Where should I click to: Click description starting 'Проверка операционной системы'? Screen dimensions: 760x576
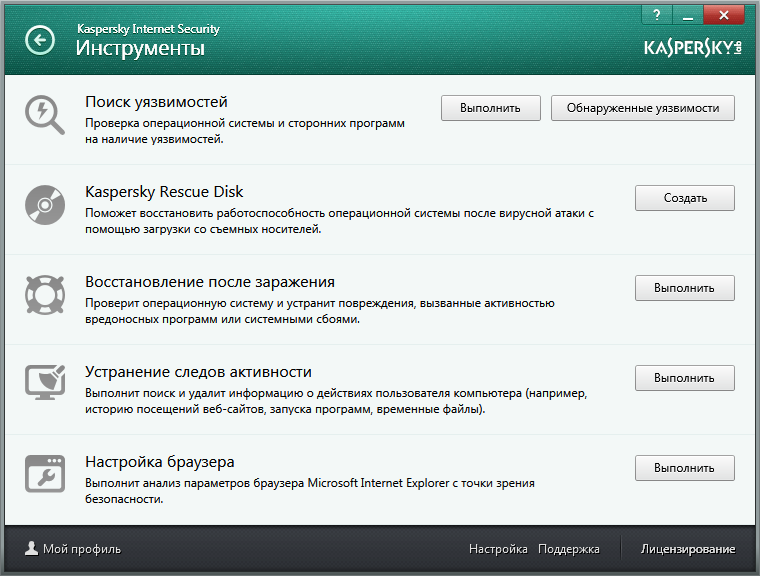245,131
